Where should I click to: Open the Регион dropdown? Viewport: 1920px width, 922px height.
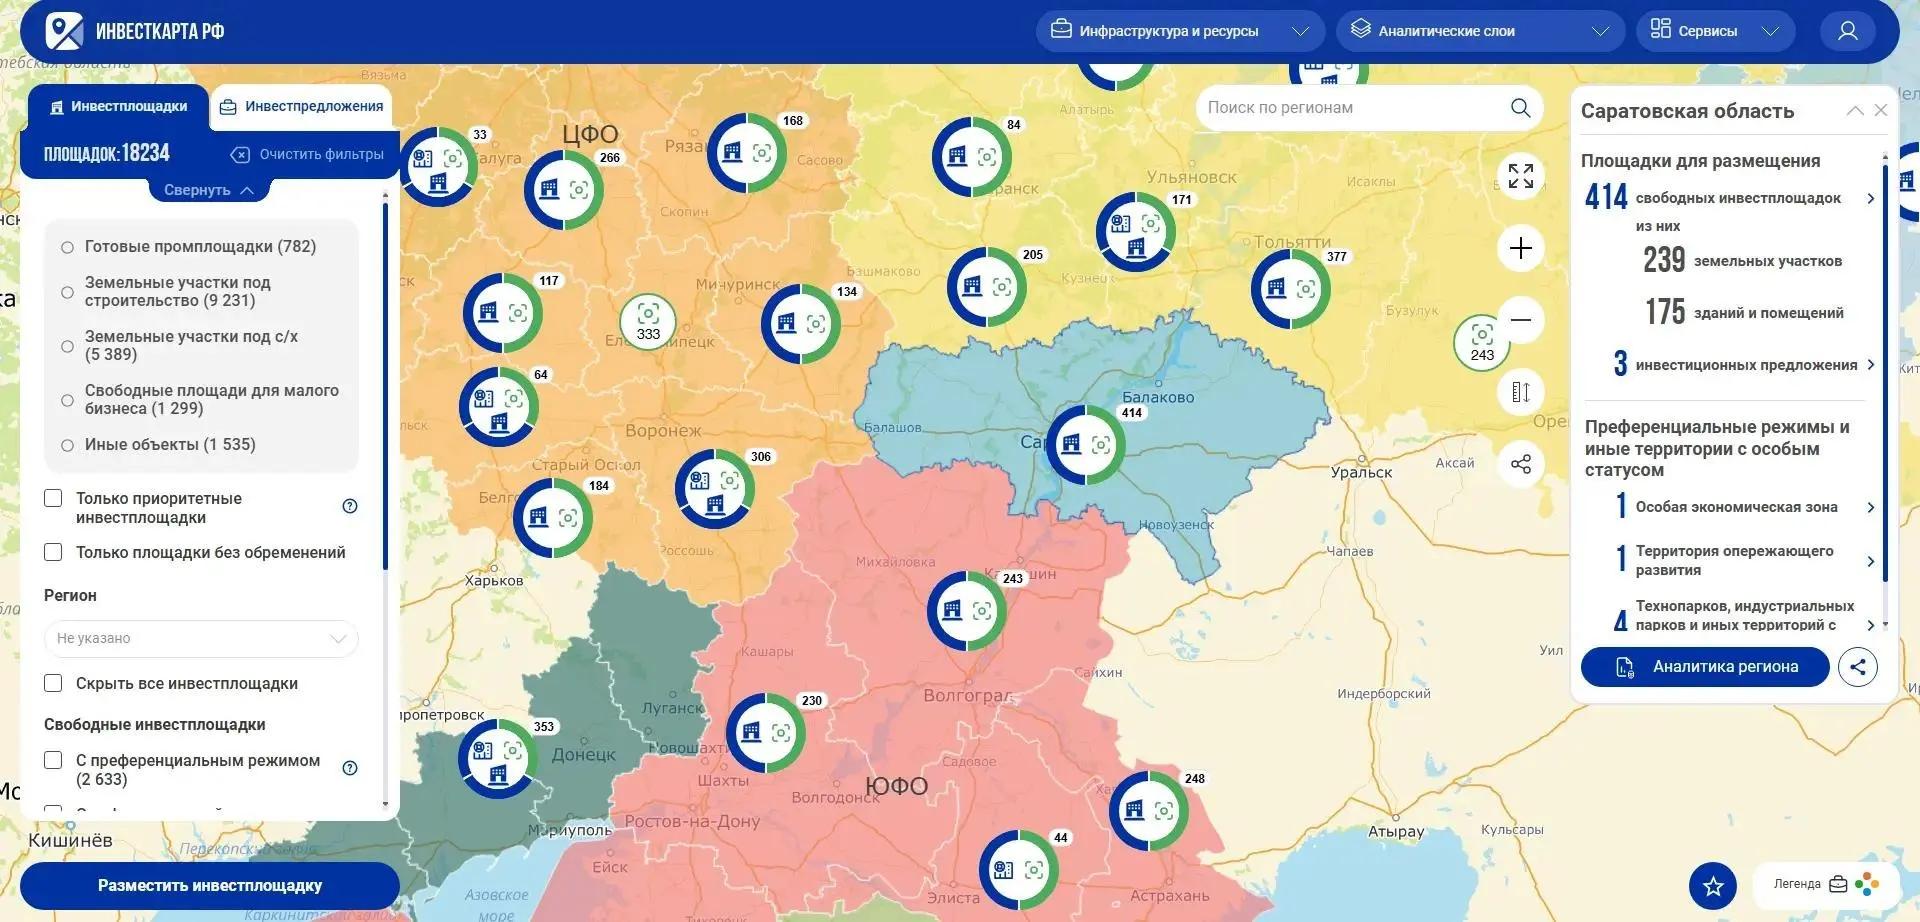pos(201,639)
